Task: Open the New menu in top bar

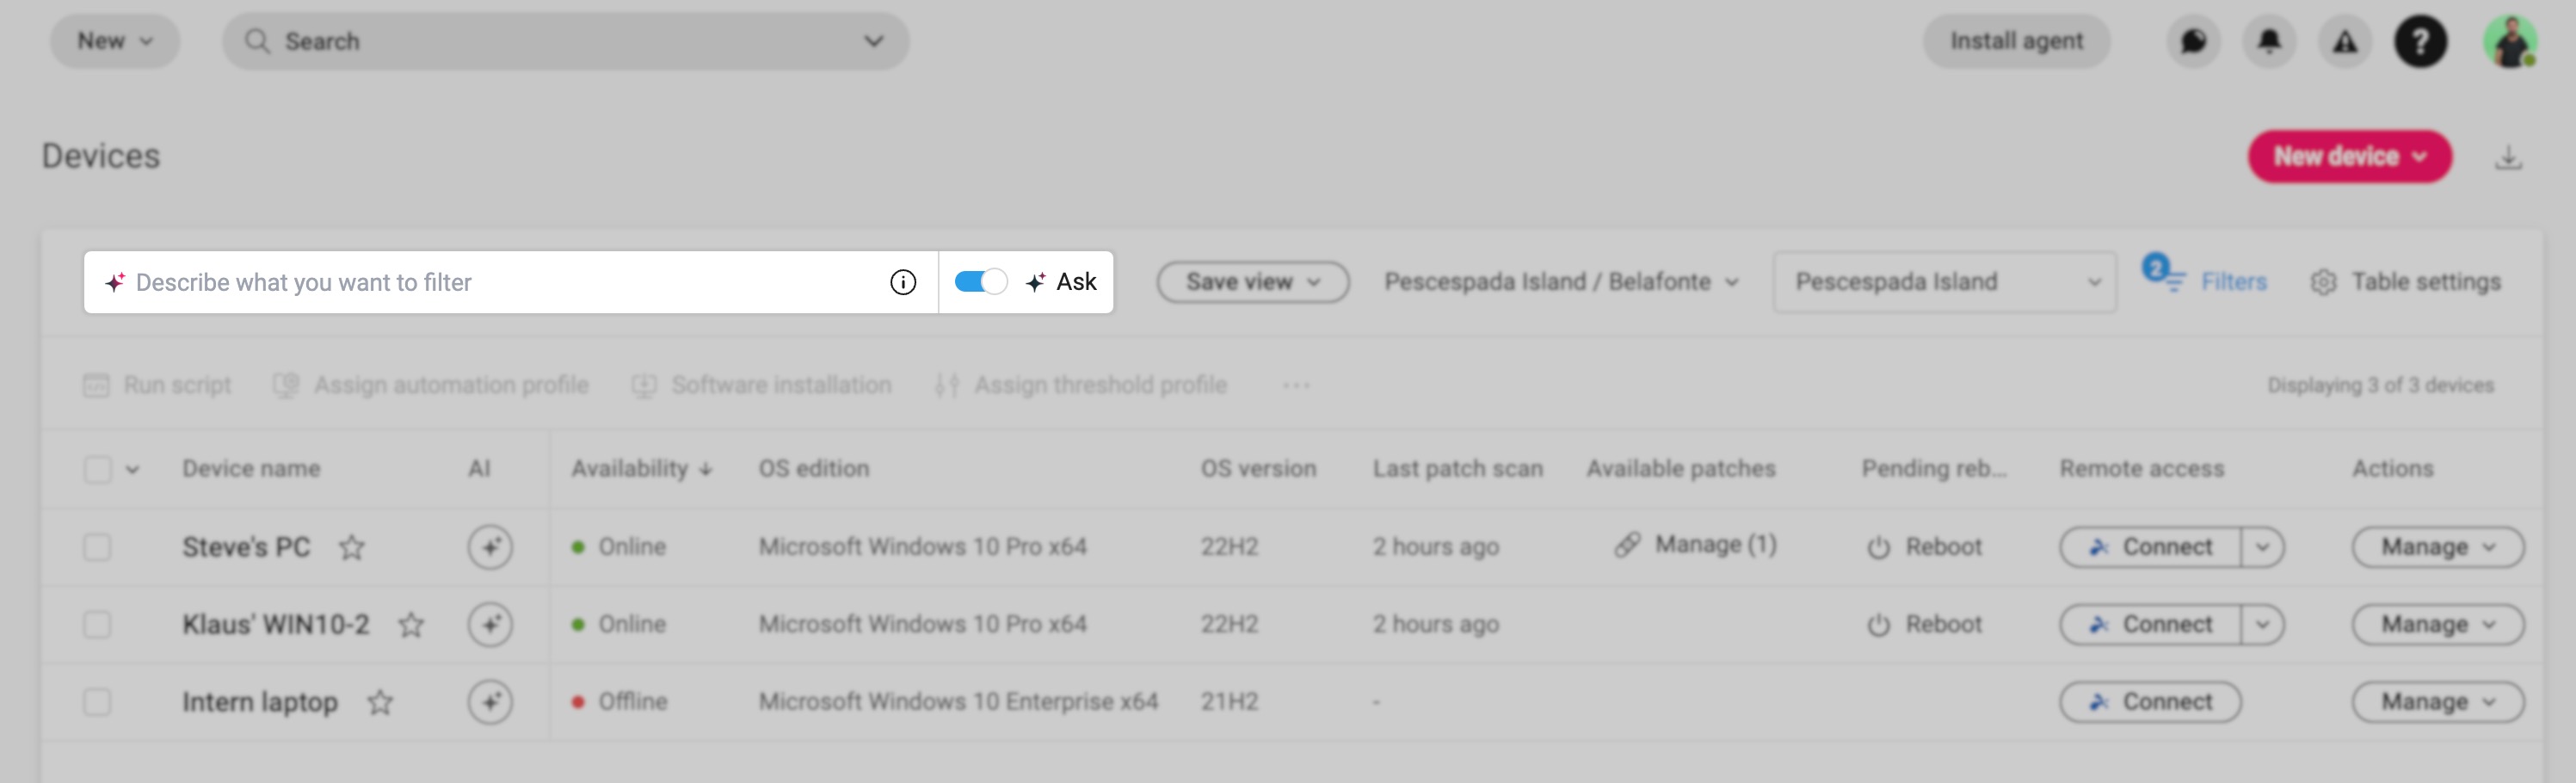Action: pos(115,42)
